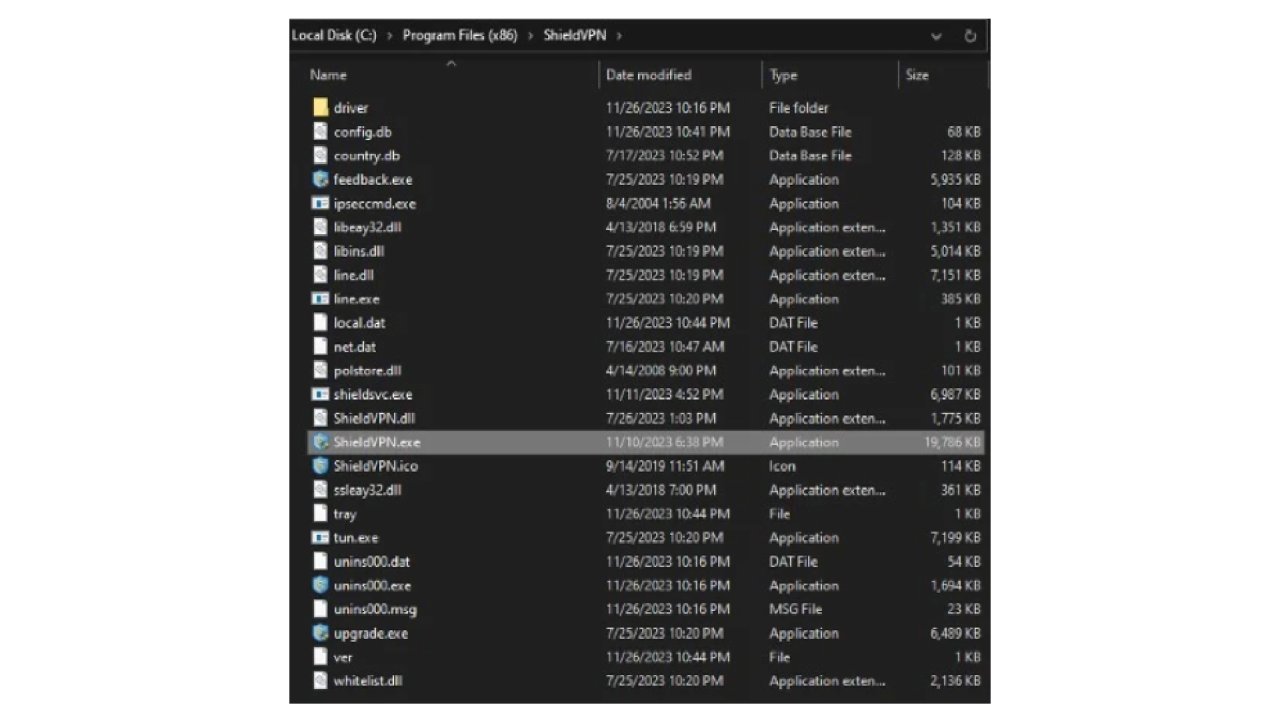Select the ssleay32.dll extension icon
1280x721 pixels.
click(x=321, y=490)
